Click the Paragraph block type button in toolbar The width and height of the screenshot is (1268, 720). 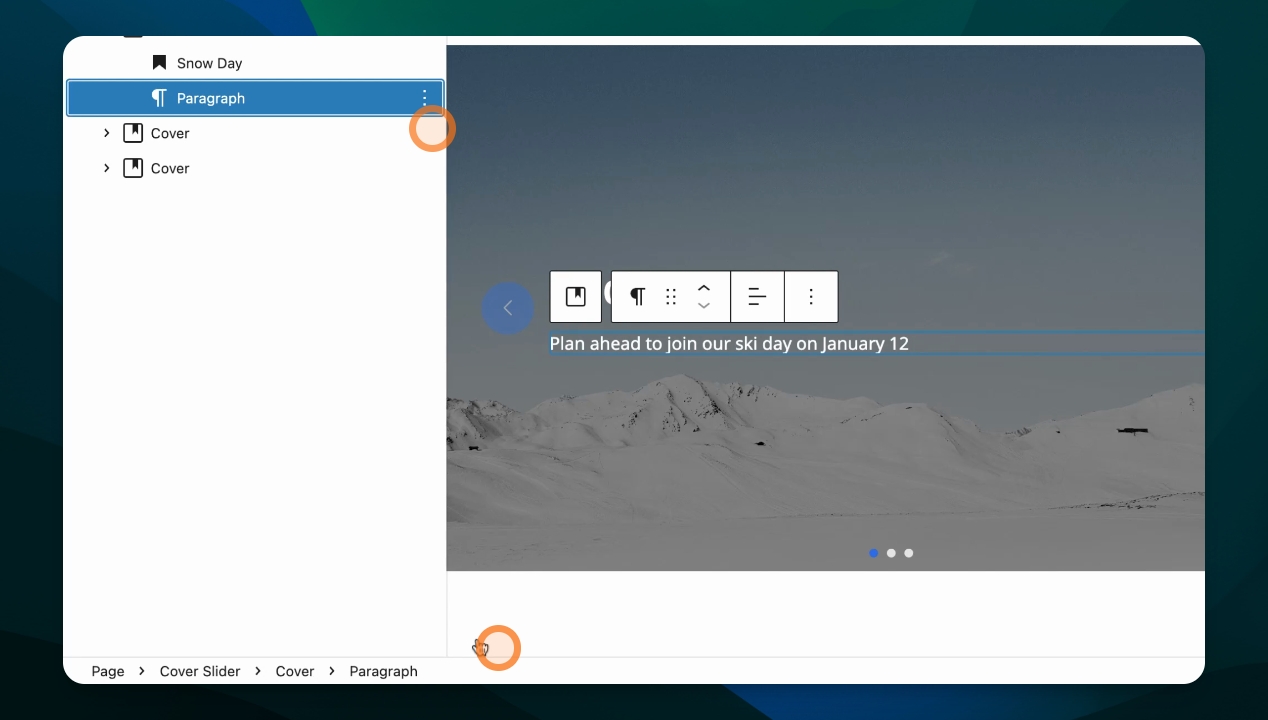click(x=637, y=297)
